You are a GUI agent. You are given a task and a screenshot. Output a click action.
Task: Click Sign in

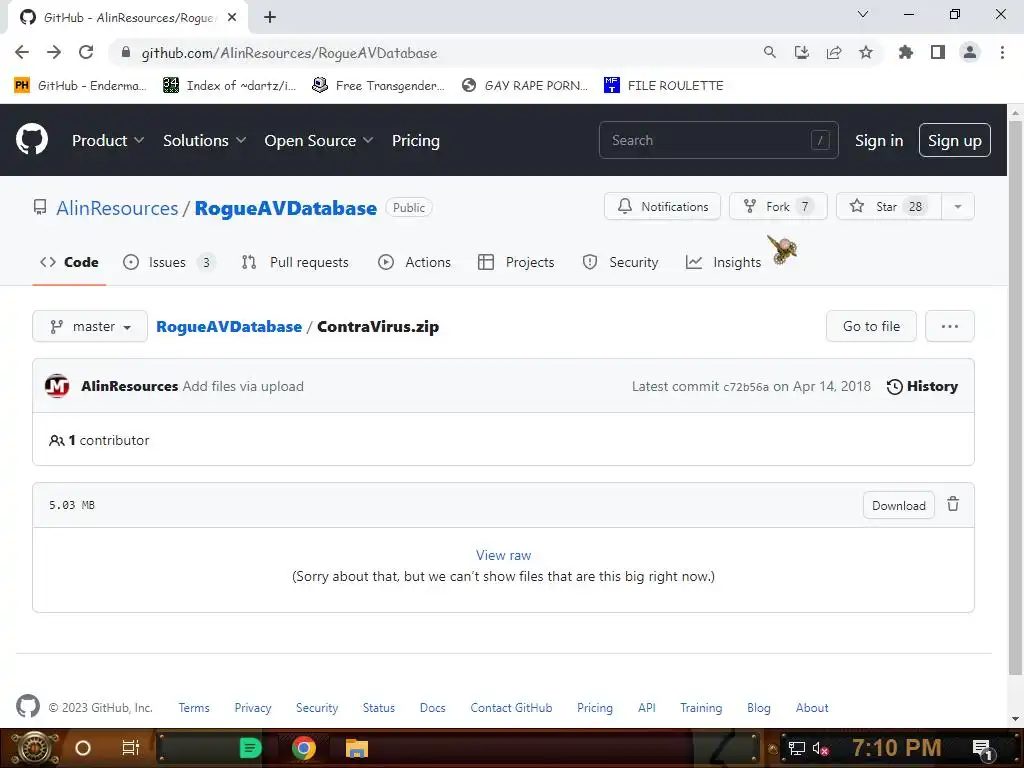[x=879, y=140]
